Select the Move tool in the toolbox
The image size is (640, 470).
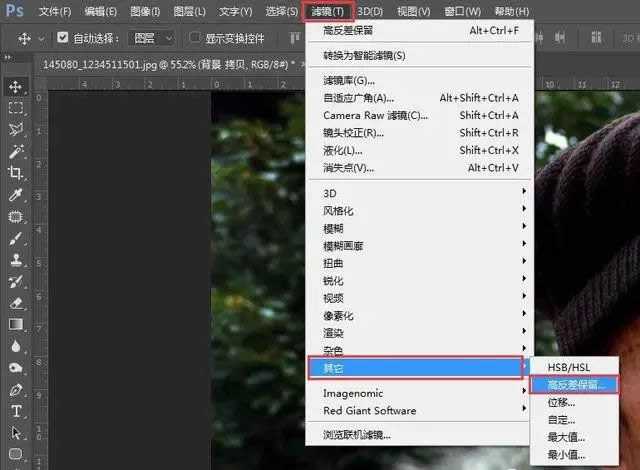pyautogui.click(x=16, y=86)
